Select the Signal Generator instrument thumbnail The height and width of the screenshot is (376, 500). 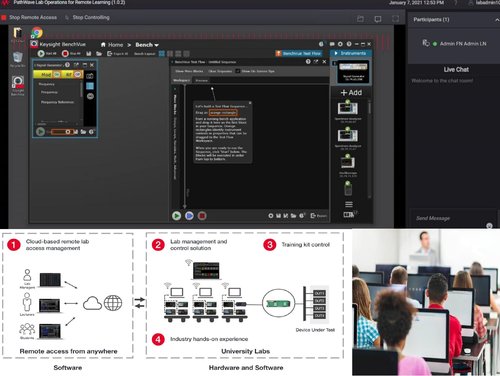point(353,71)
